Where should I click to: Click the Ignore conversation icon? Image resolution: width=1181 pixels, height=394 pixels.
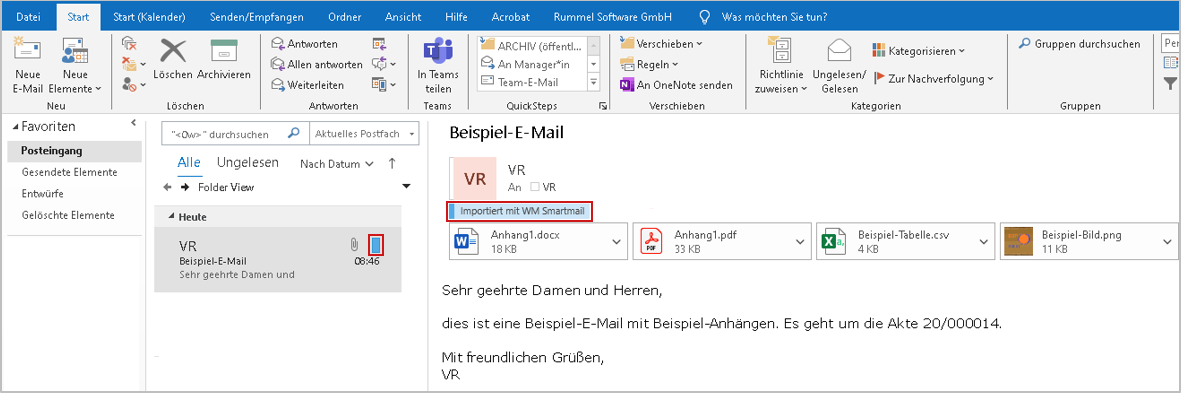point(129,44)
